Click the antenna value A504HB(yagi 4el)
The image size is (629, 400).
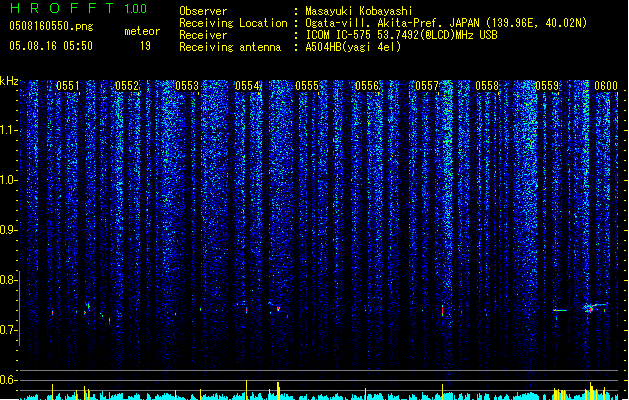353,47
